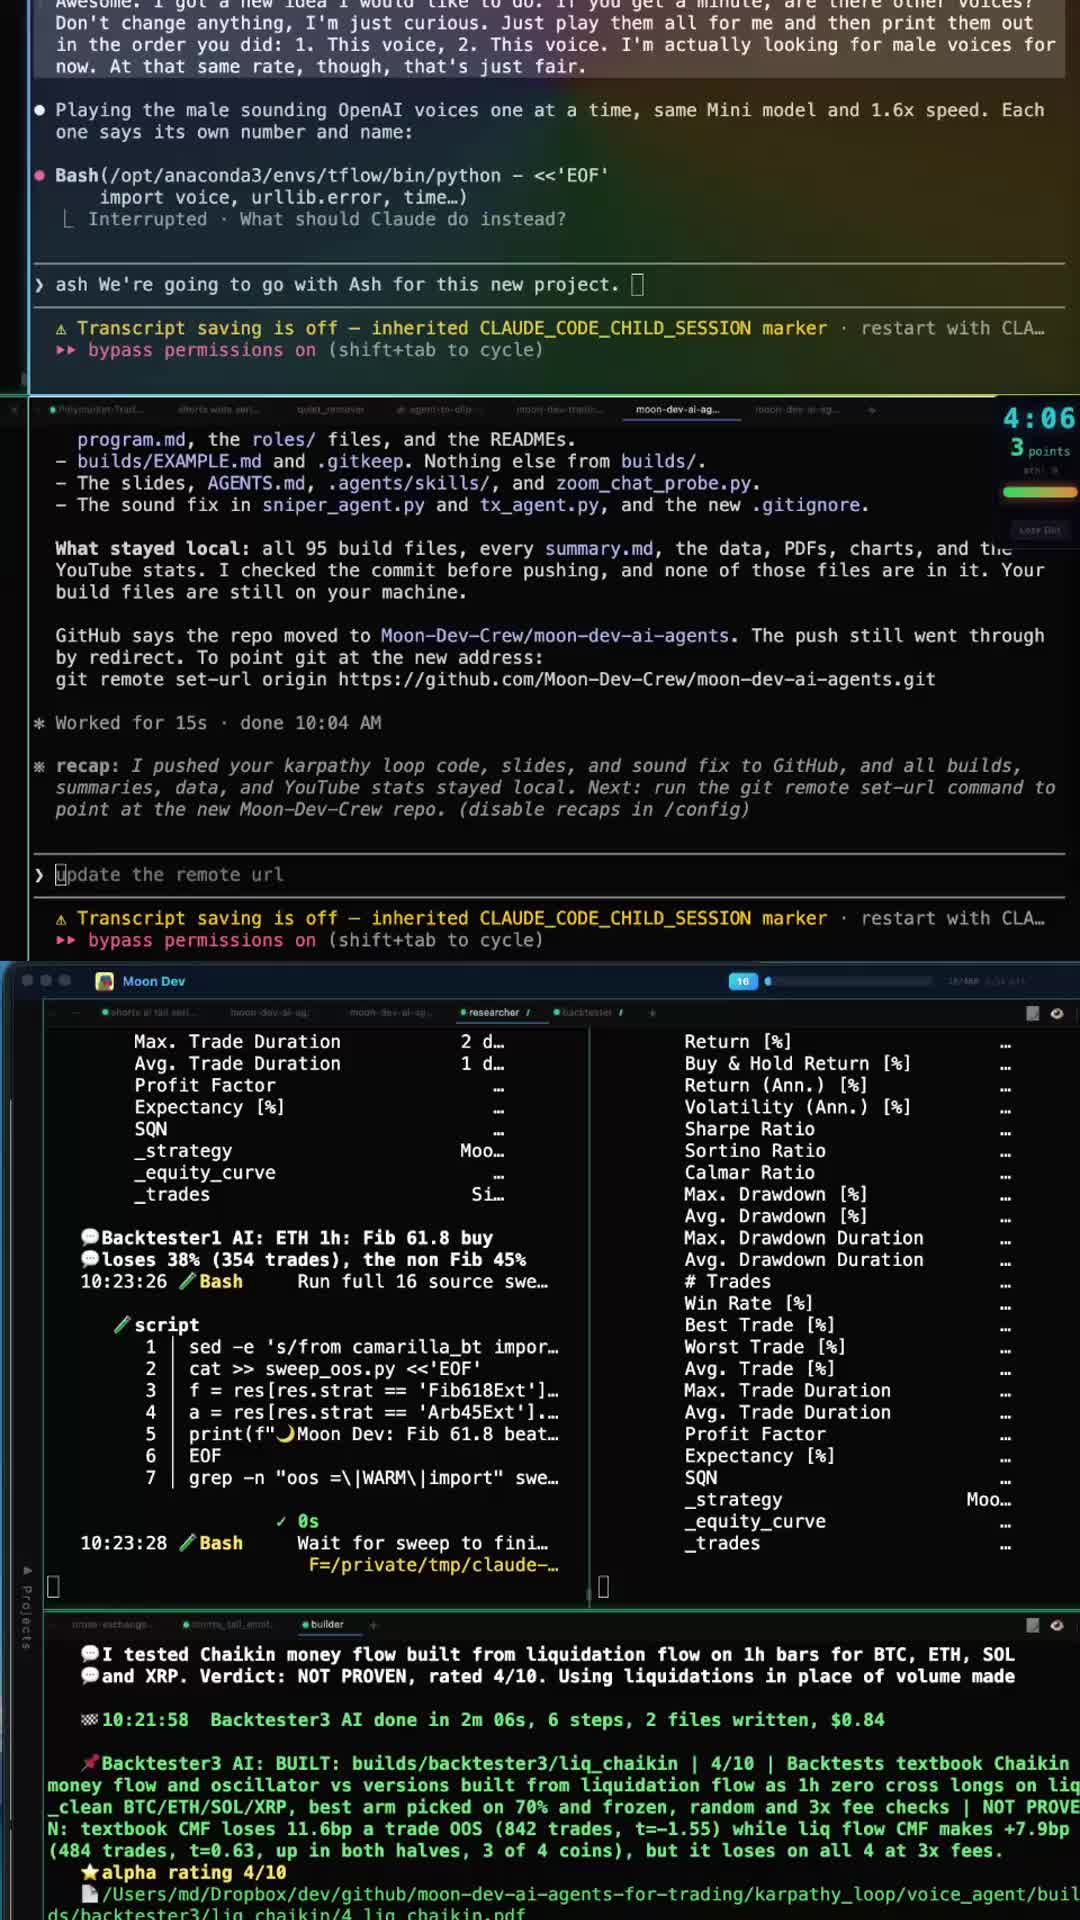Click the checkmark icon beside '0s'
This screenshot has height=1920, width=1080.
click(x=282, y=1521)
